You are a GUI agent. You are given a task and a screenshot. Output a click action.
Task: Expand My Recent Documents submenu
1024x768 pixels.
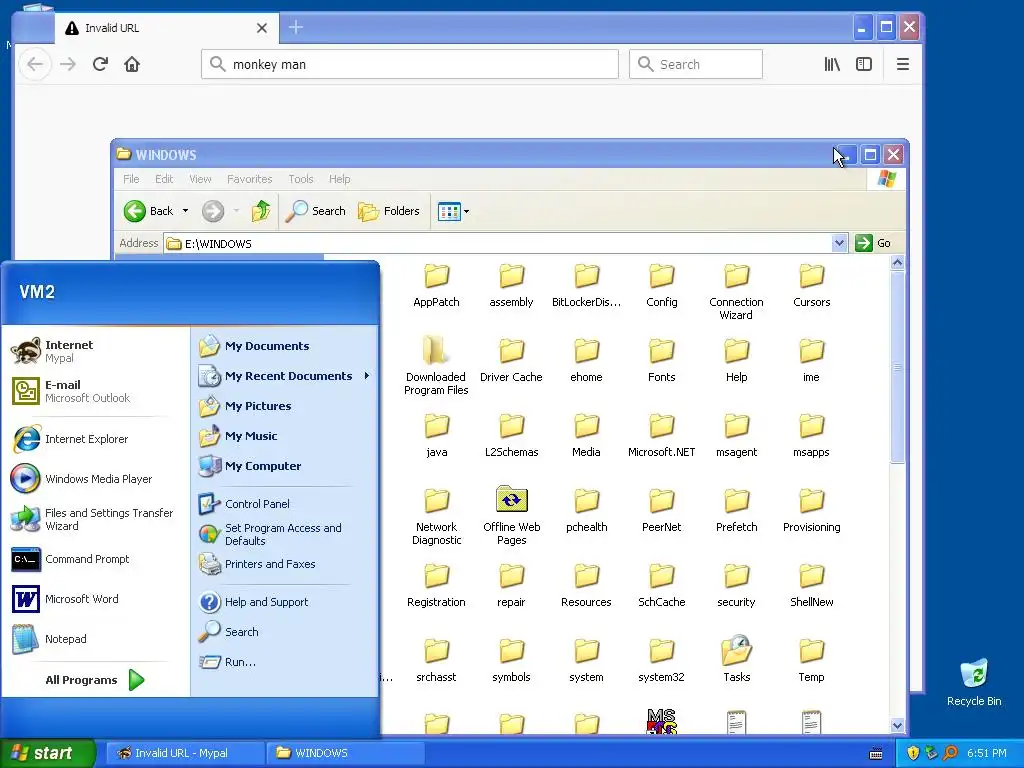[x=285, y=376]
